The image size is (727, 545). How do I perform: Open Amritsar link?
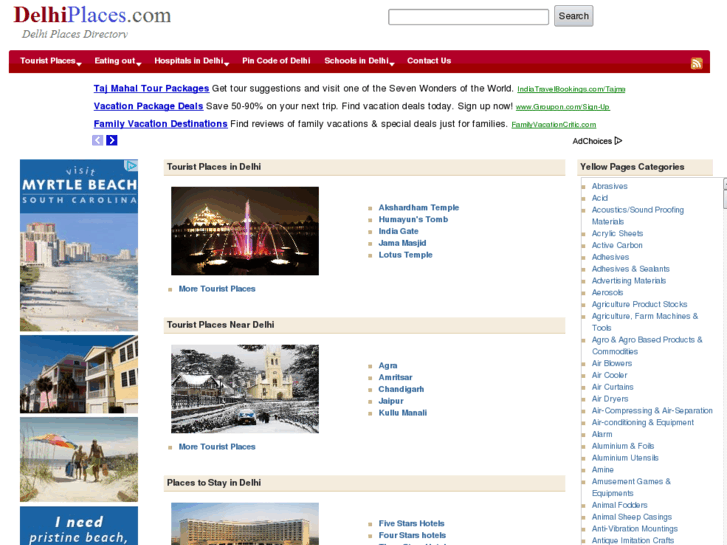[395, 377]
